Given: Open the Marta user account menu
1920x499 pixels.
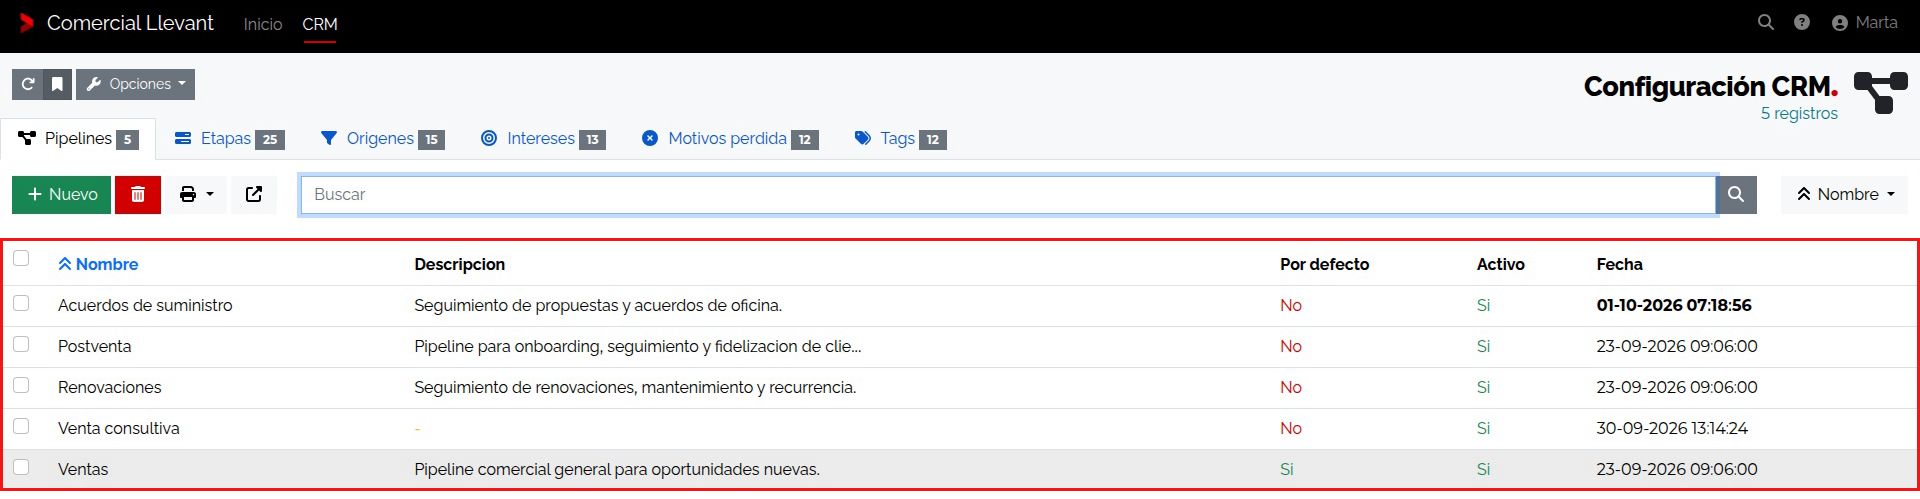Looking at the screenshot, I should [x=1864, y=22].
